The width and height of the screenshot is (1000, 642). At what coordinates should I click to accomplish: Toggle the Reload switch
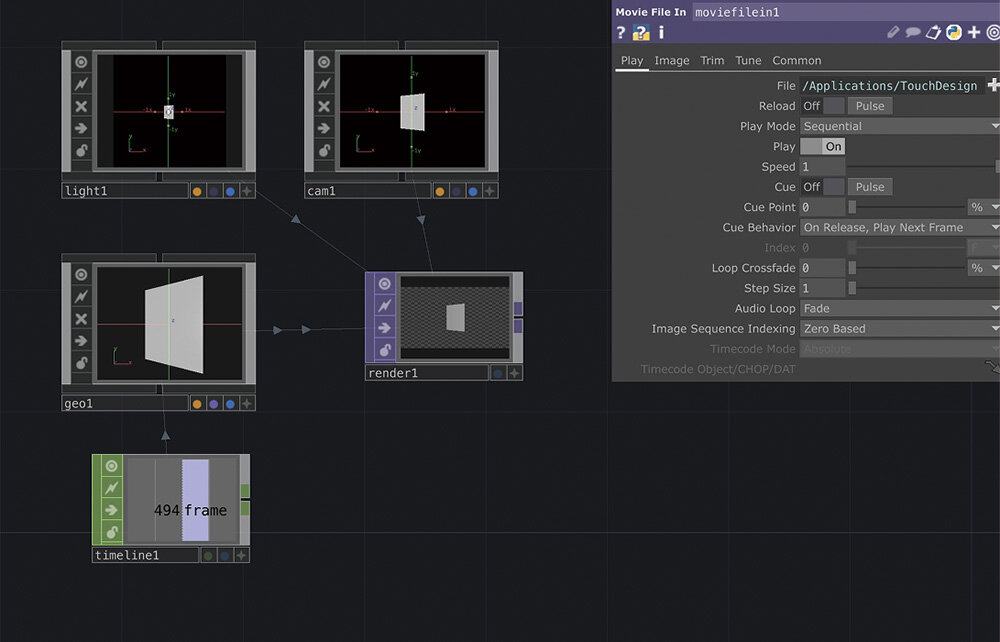[822, 106]
